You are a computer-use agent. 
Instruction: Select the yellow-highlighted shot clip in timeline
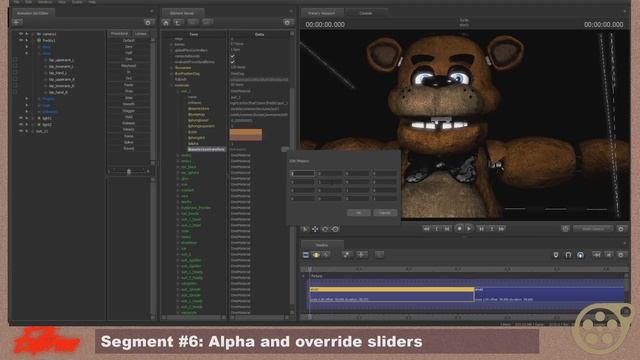click(391, 294)
